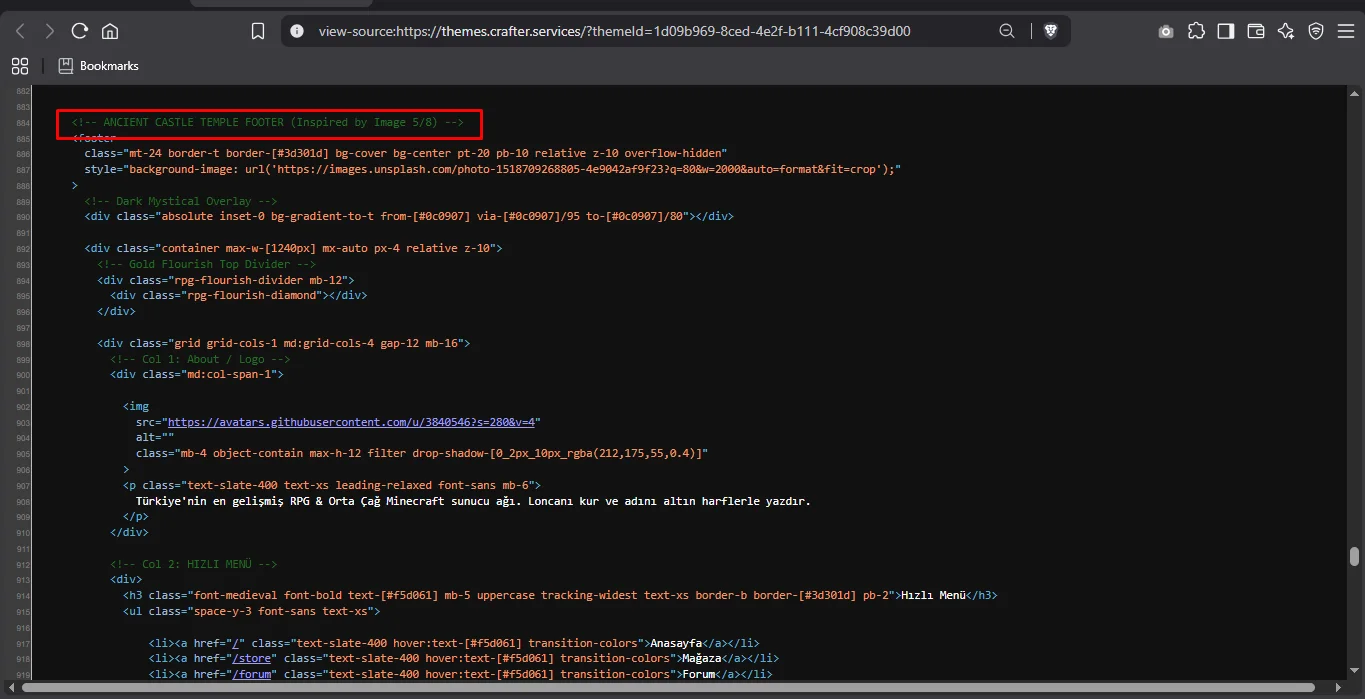Follow the "/store" href link
The width and height of the screenshot is (1365, 699).
coord(252,658)
